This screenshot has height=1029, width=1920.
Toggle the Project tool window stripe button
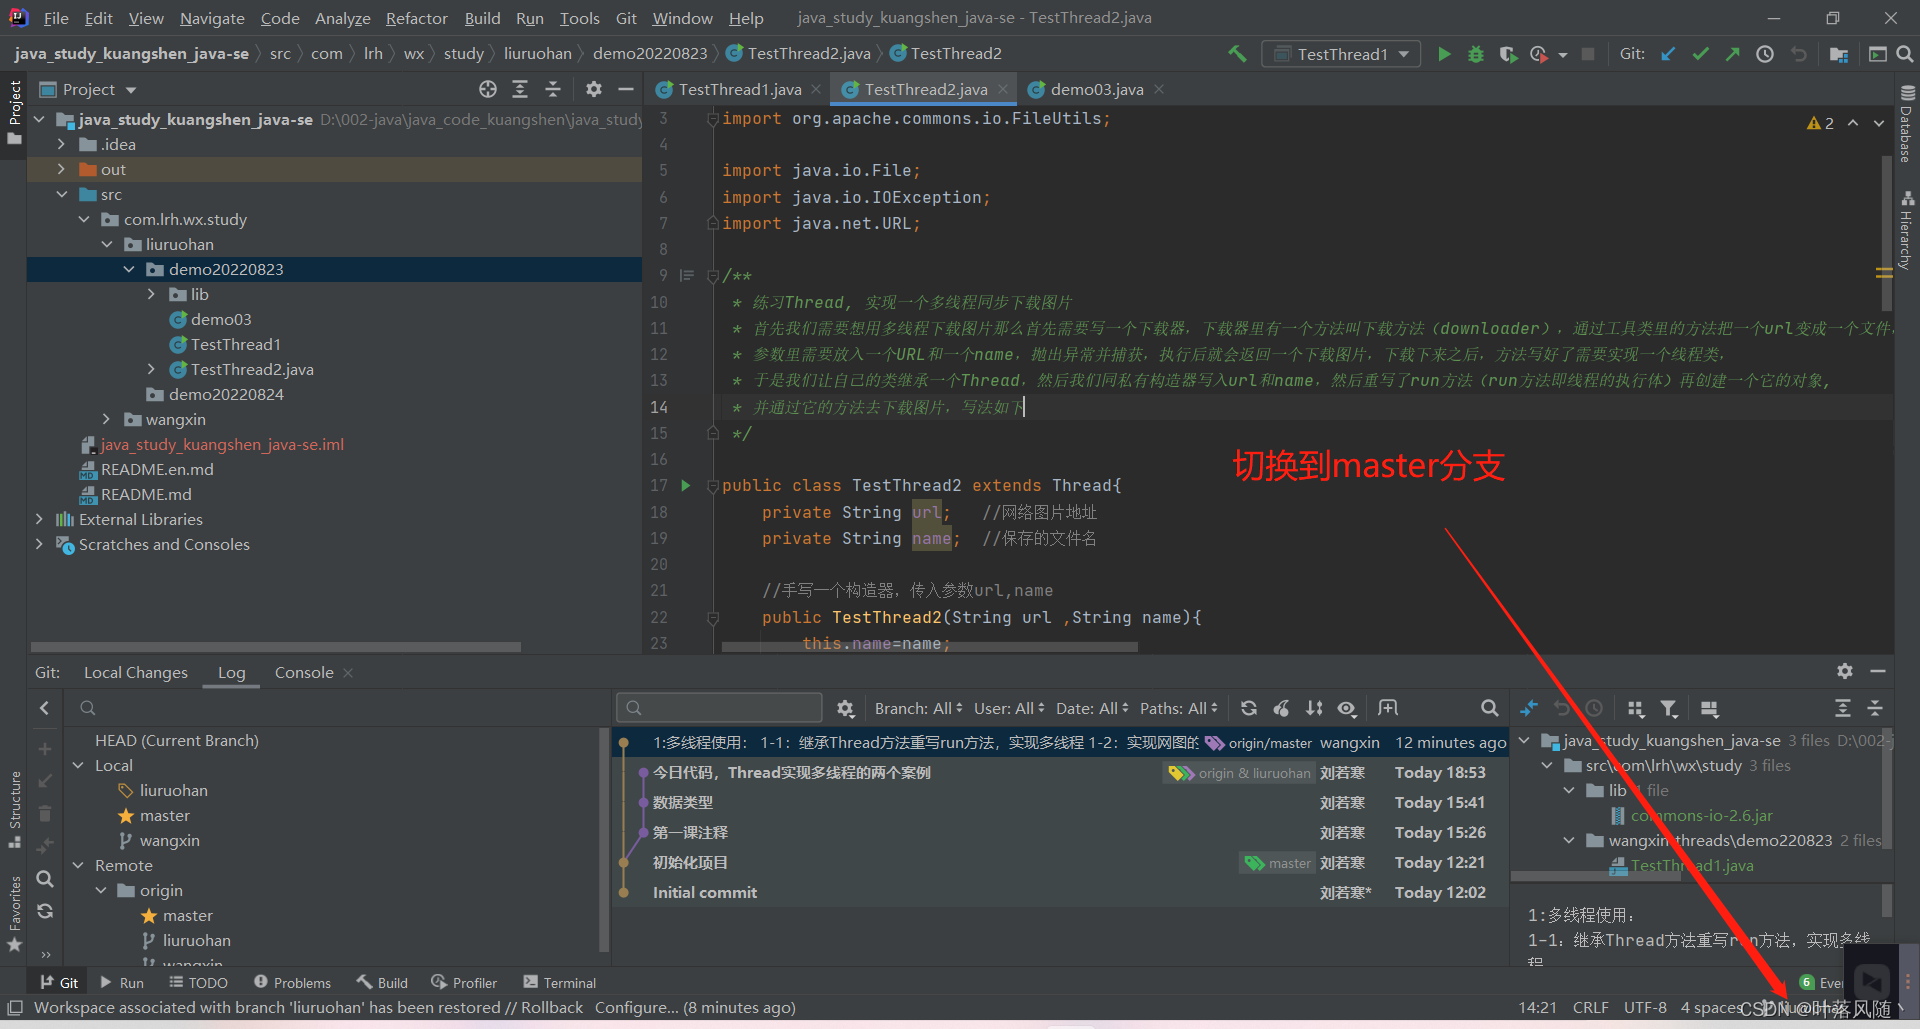[x=14, y=112]
